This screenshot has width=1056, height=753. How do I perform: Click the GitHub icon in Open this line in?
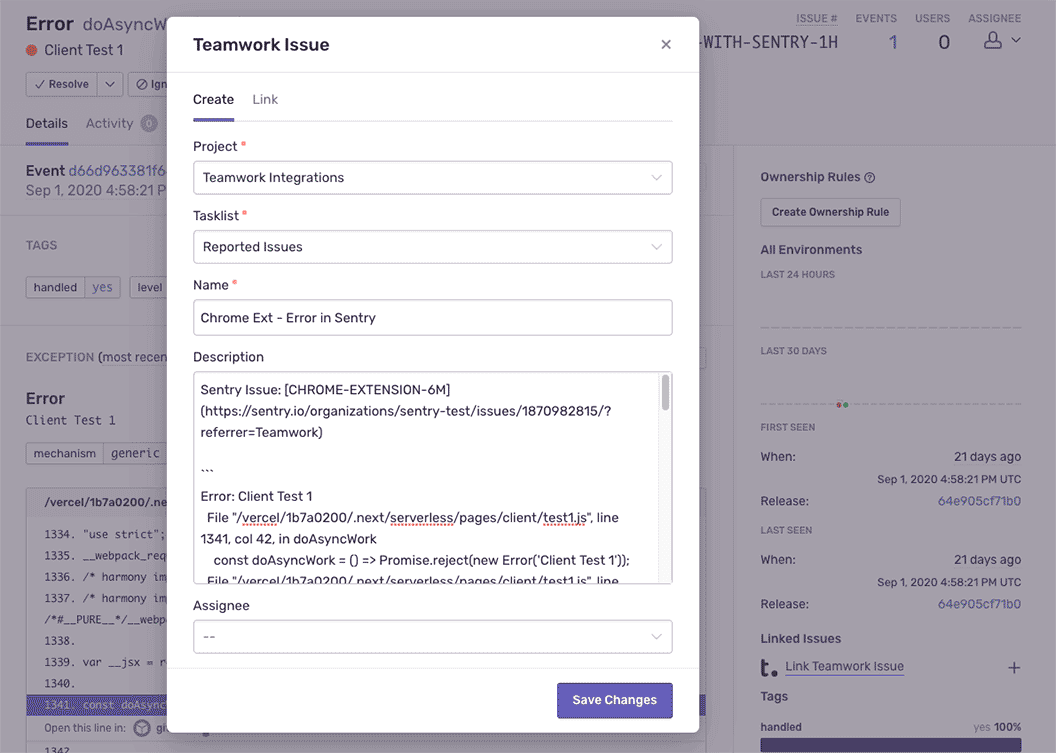click(141, 728)
